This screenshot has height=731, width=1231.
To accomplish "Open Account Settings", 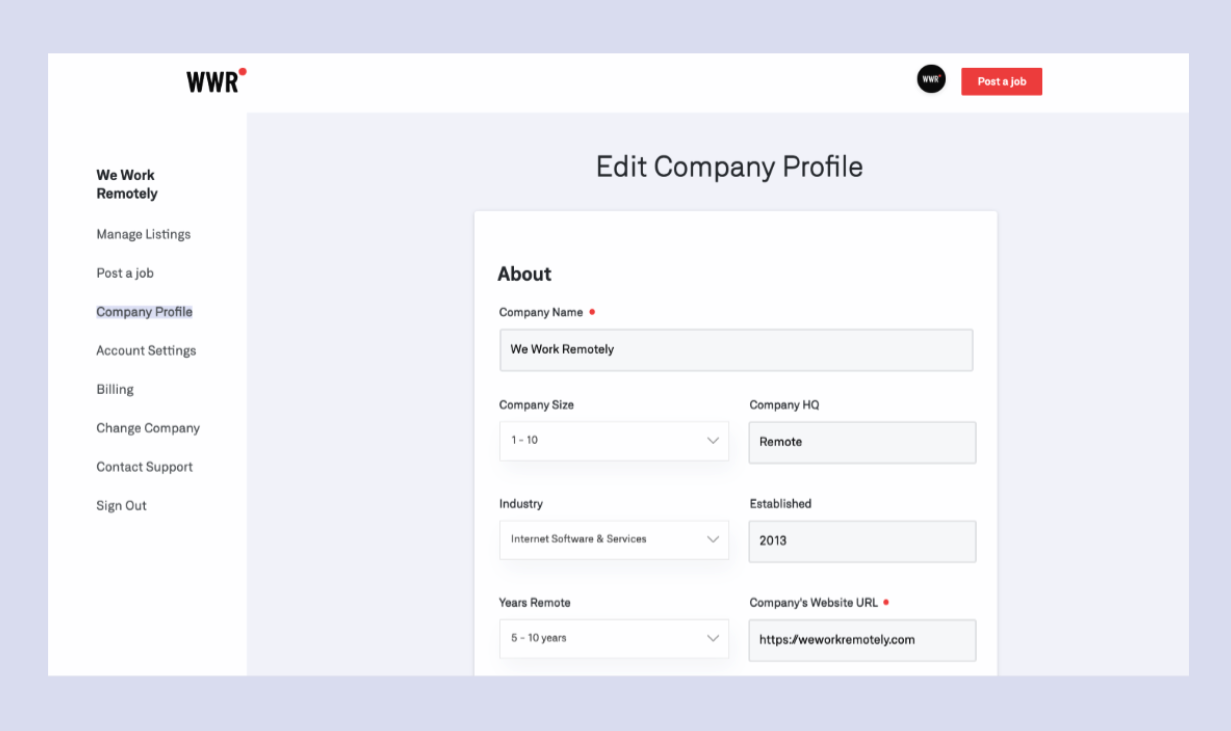I will click(146, 350).
